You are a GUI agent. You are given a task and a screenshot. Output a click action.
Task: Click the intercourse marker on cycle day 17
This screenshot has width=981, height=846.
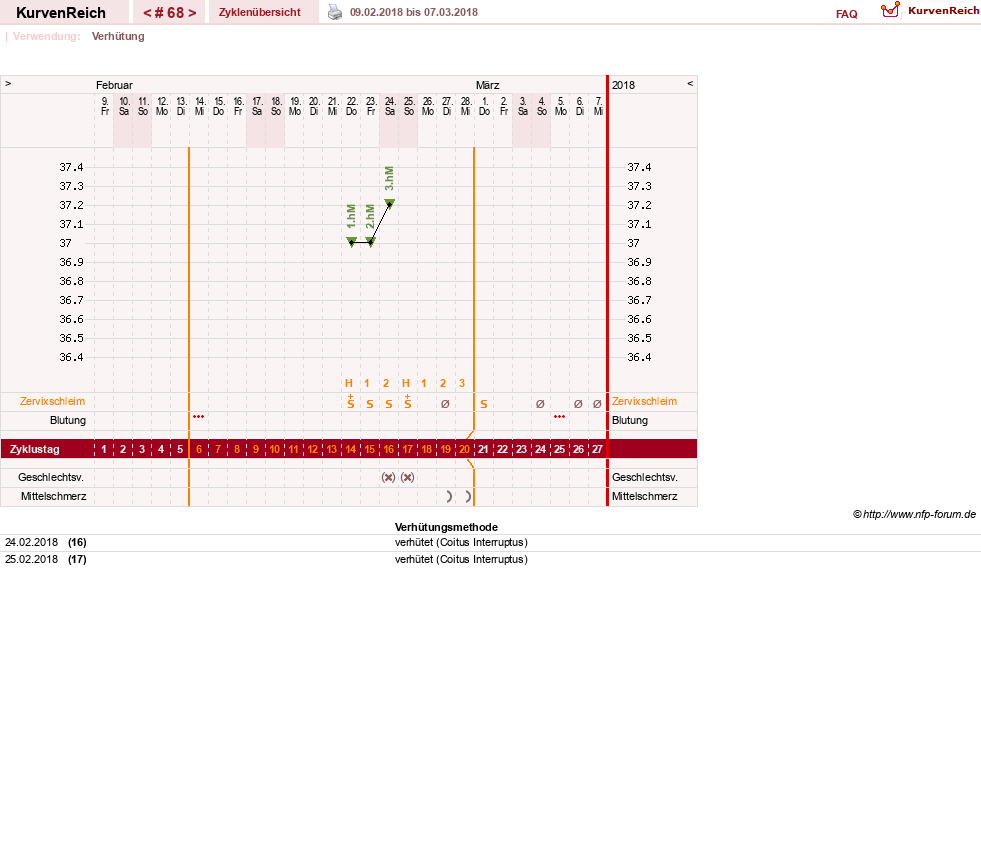point(407,477)
